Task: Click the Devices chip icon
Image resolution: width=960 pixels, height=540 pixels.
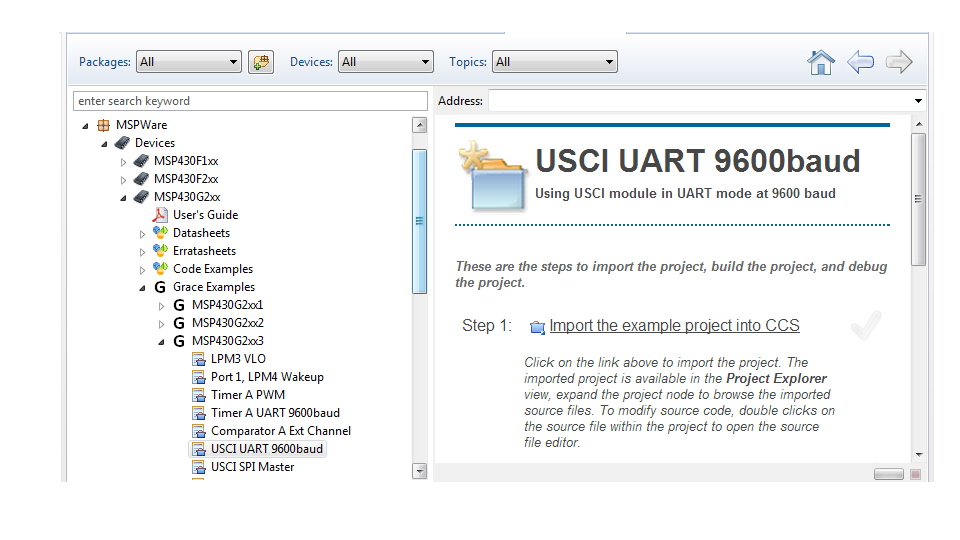Action: pyautogui.click(x=122, y=143)
